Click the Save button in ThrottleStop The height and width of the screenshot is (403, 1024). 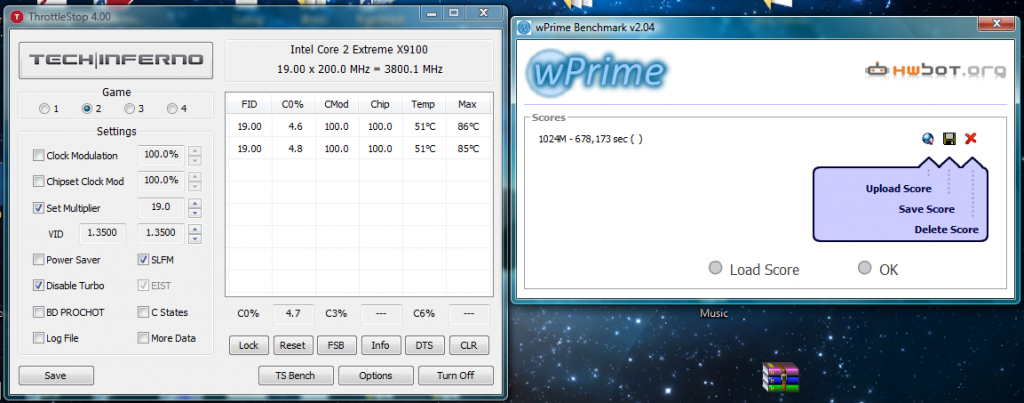click(x=56, y=376)
